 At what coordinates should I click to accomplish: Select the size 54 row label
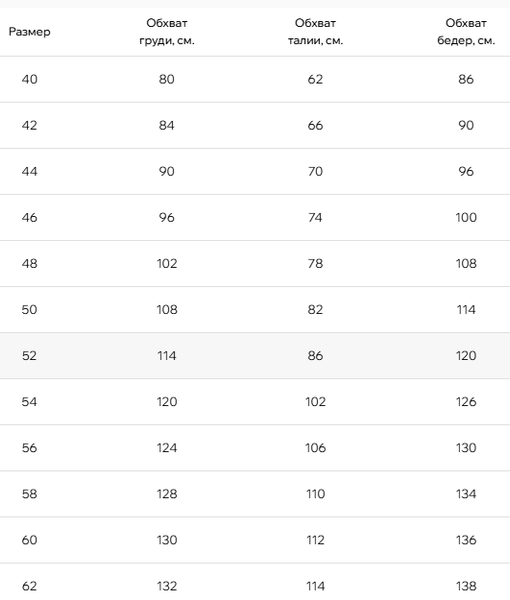click(x=29, y=402)
